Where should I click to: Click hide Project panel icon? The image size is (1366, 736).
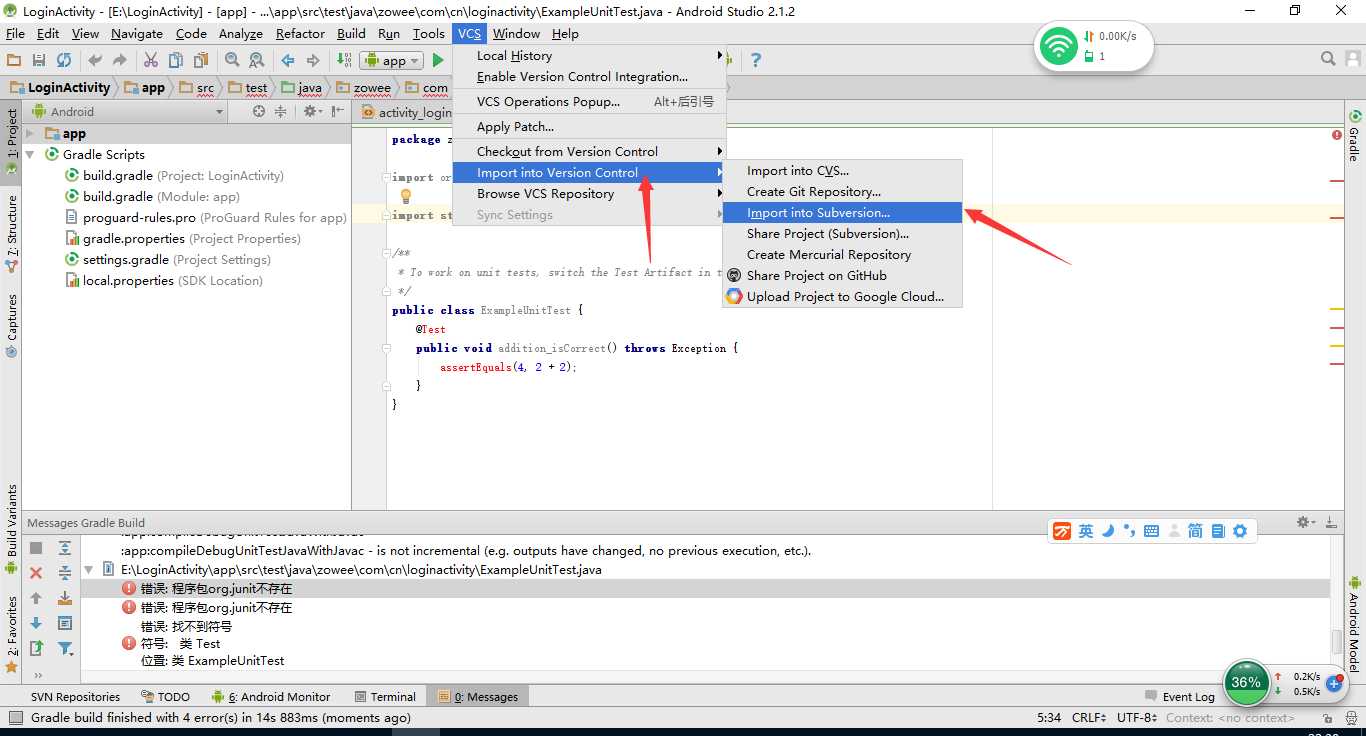(337, 112)
